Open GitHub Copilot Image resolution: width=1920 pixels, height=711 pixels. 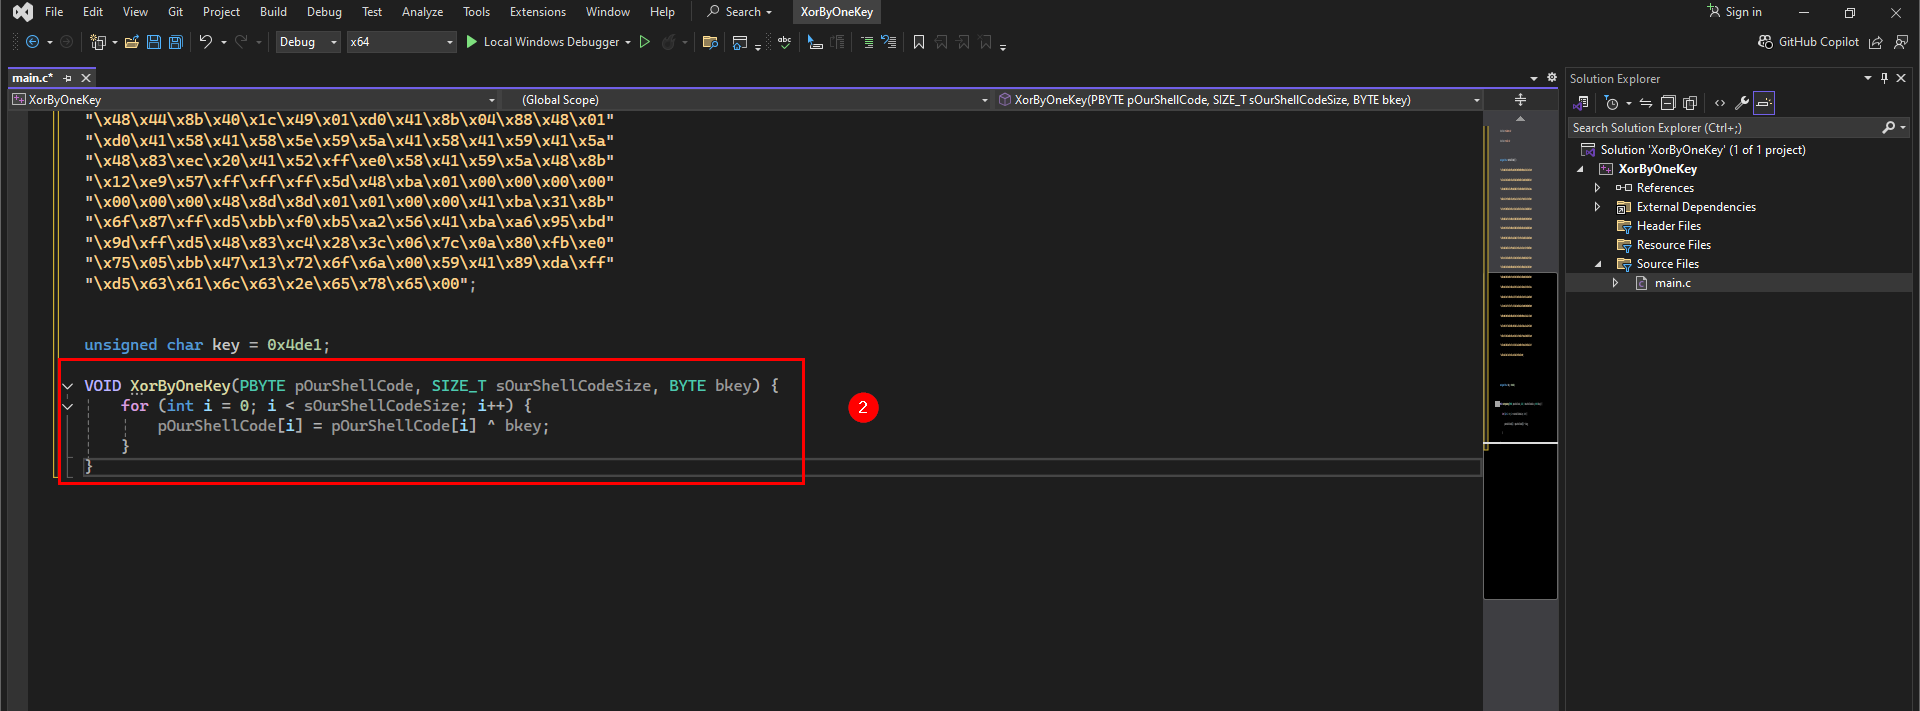coord(1808,42)
